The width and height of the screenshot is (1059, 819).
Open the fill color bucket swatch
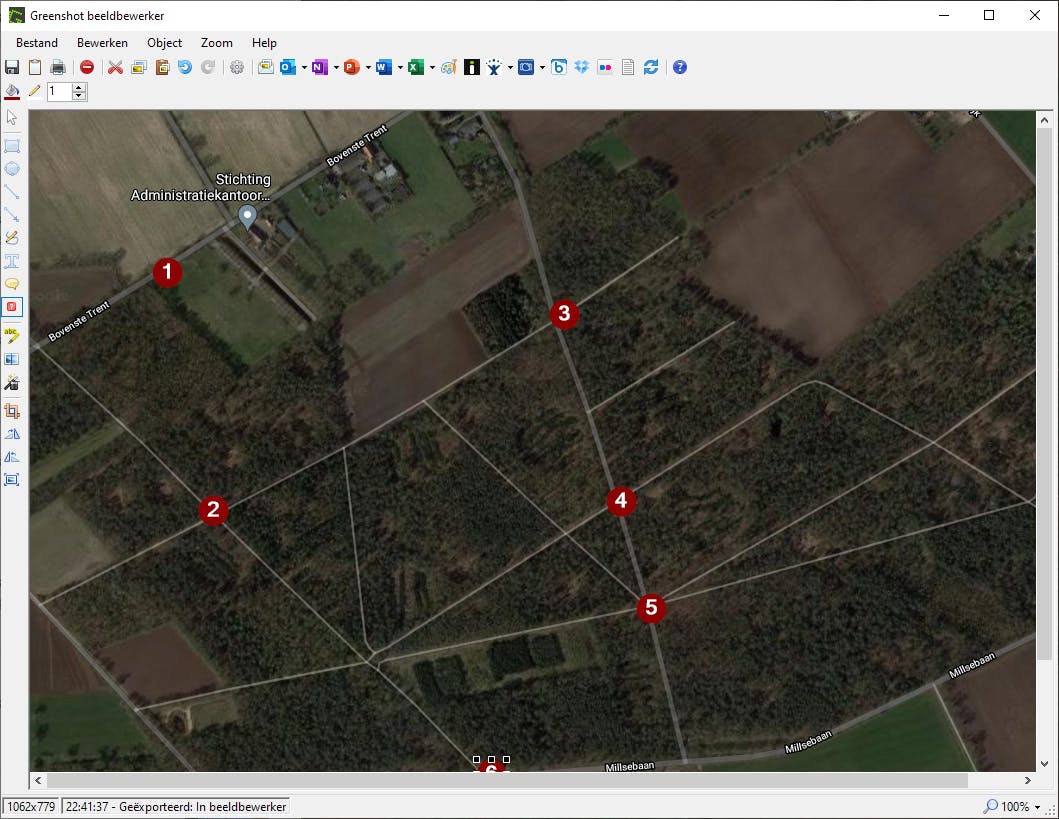(12, 91)
